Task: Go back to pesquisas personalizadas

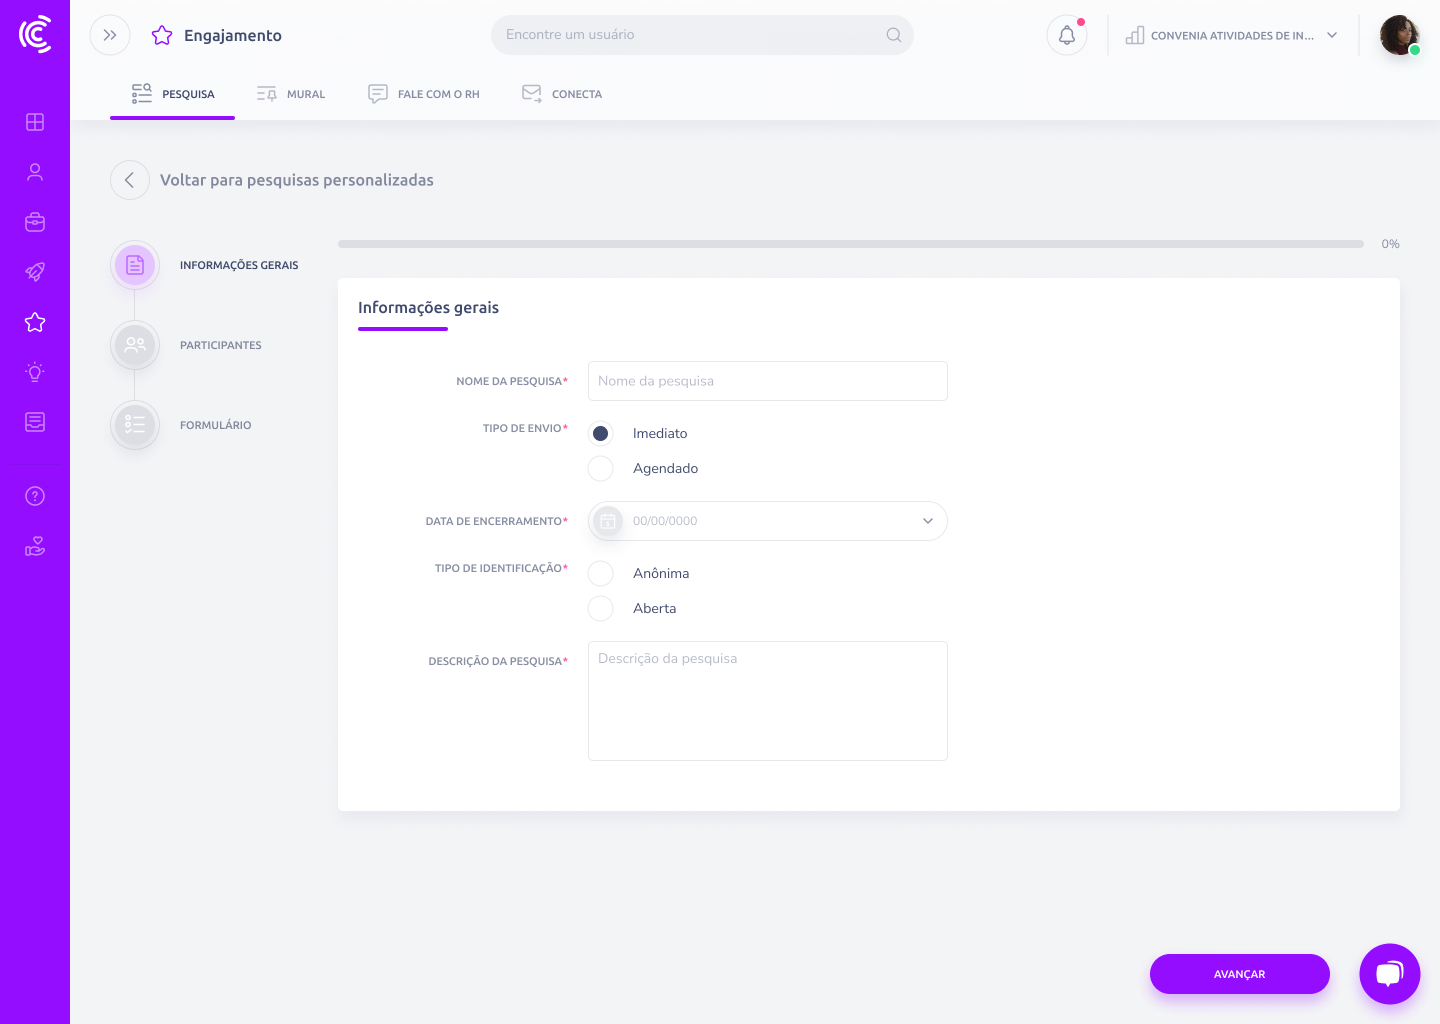Action: coord(130,180)
